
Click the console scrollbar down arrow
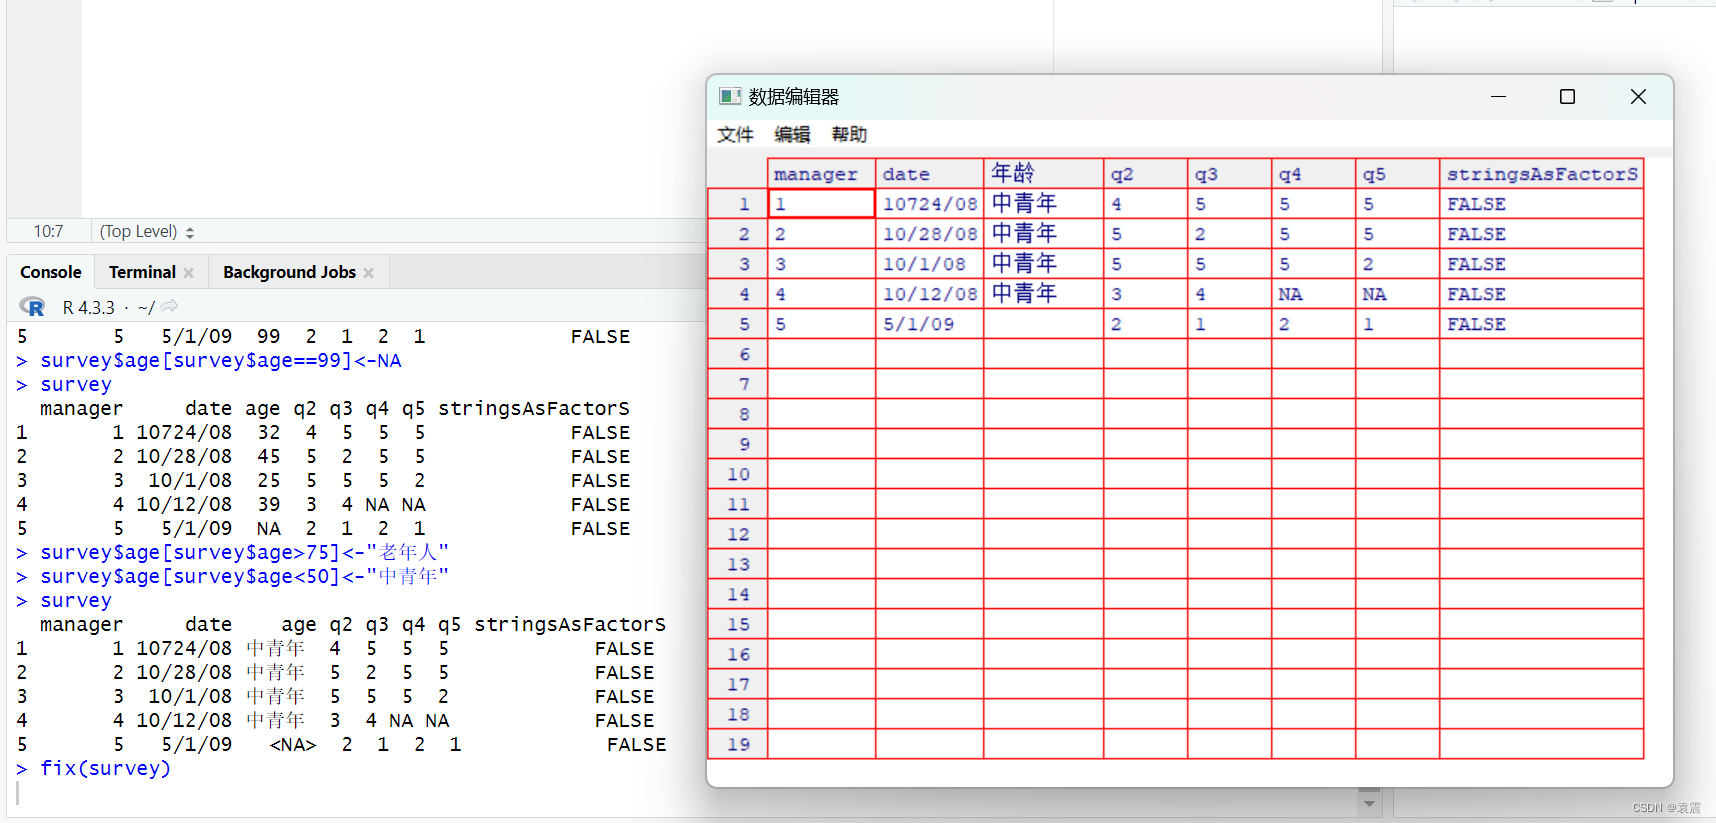1369,803
